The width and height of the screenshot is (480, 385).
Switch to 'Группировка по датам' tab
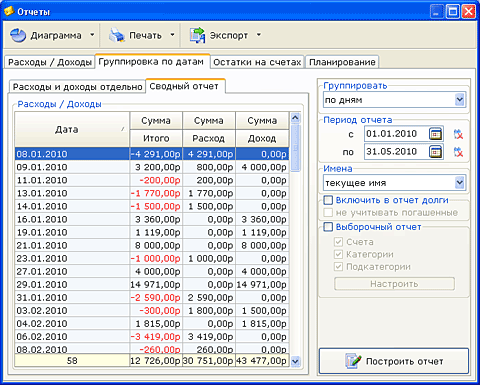[x=152, y=61]
